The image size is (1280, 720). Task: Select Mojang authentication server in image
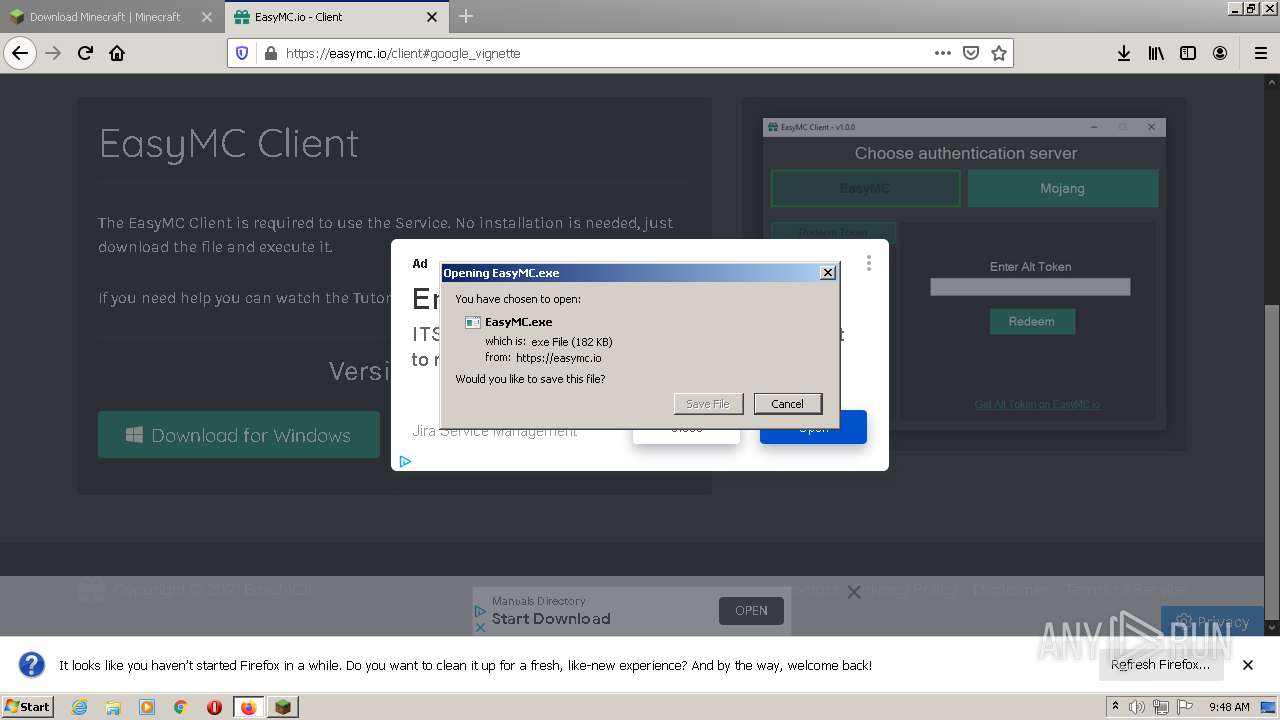coord(1062,188)
